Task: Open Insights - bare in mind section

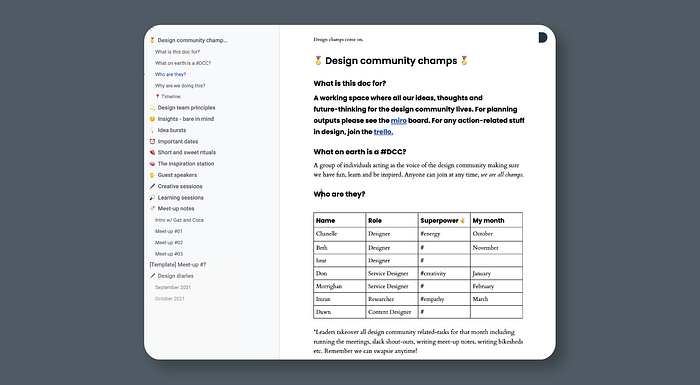Action: 182,119
